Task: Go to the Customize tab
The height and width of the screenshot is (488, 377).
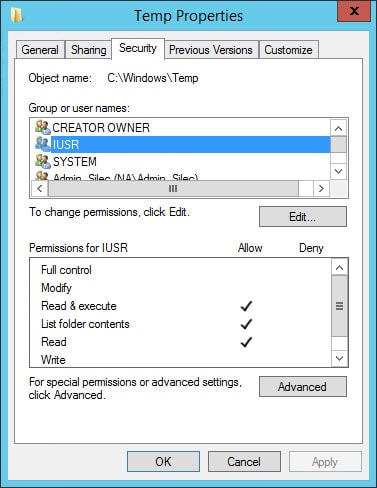Action: 289,50
